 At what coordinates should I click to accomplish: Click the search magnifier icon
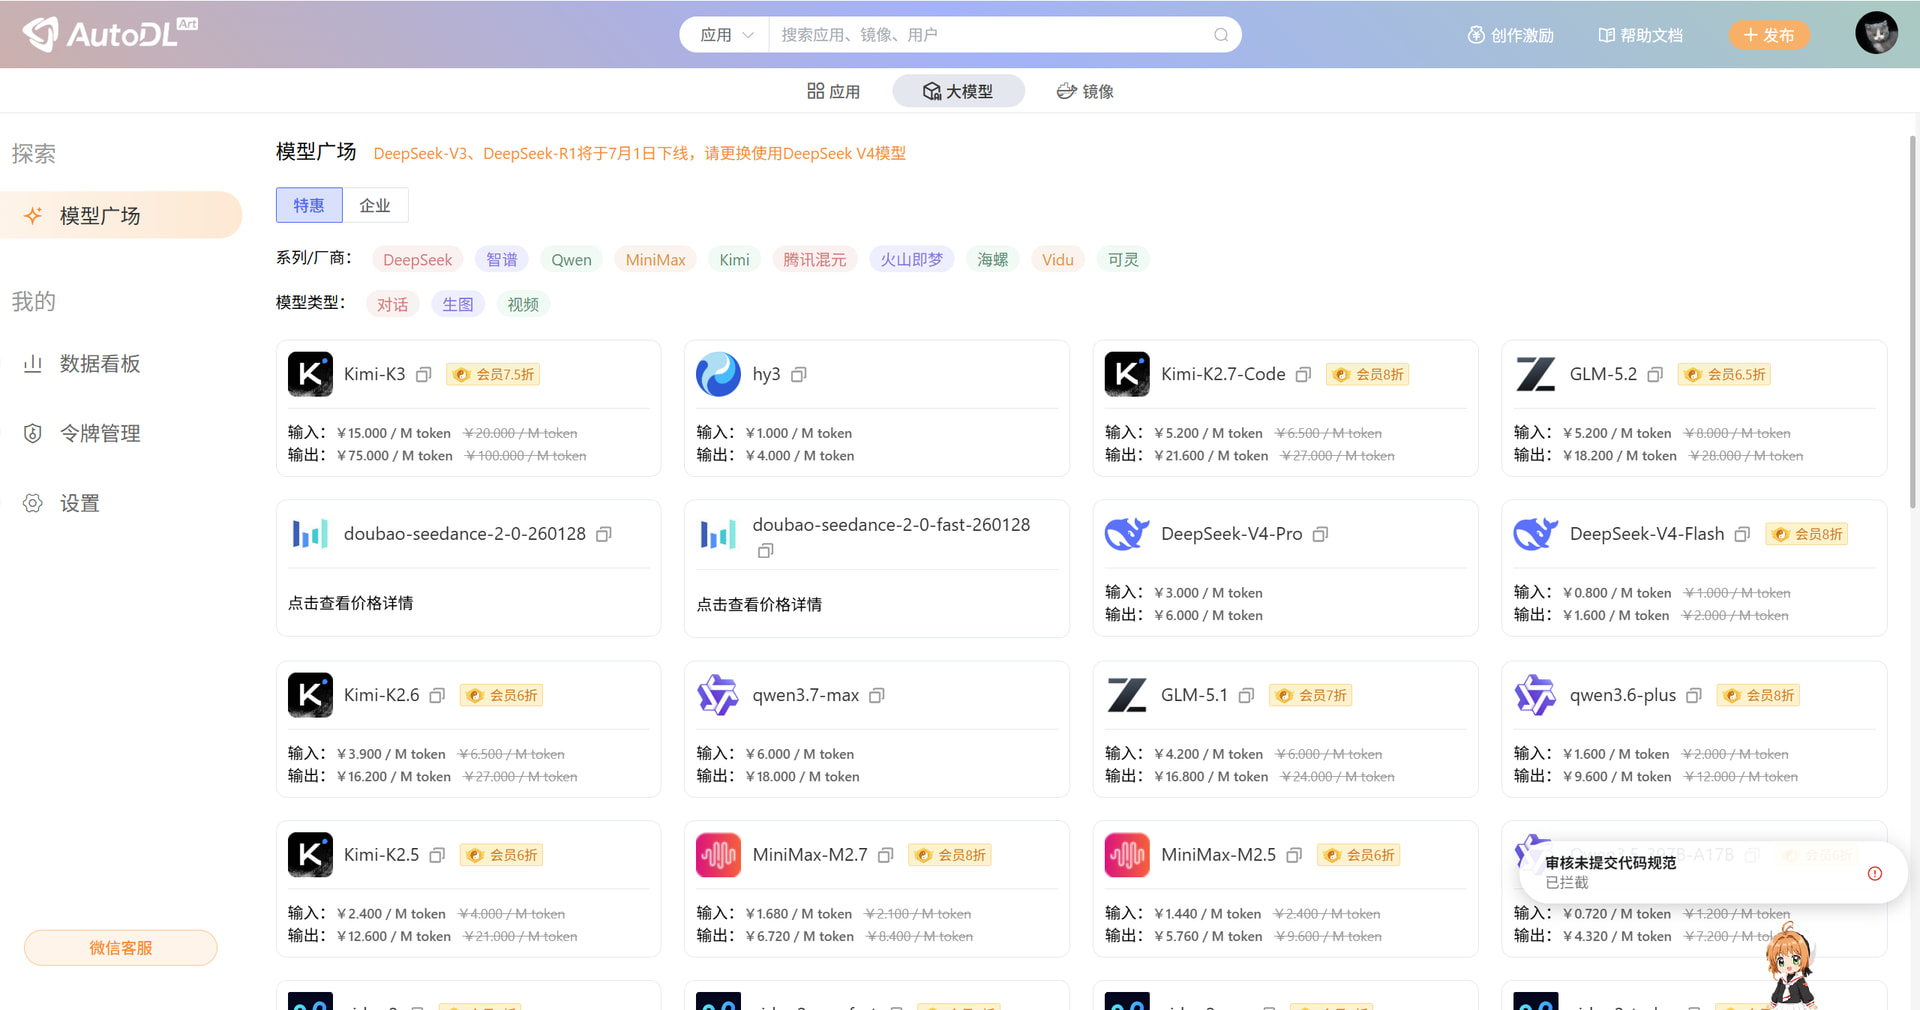pyautogui.click(x=1221, y=35)
